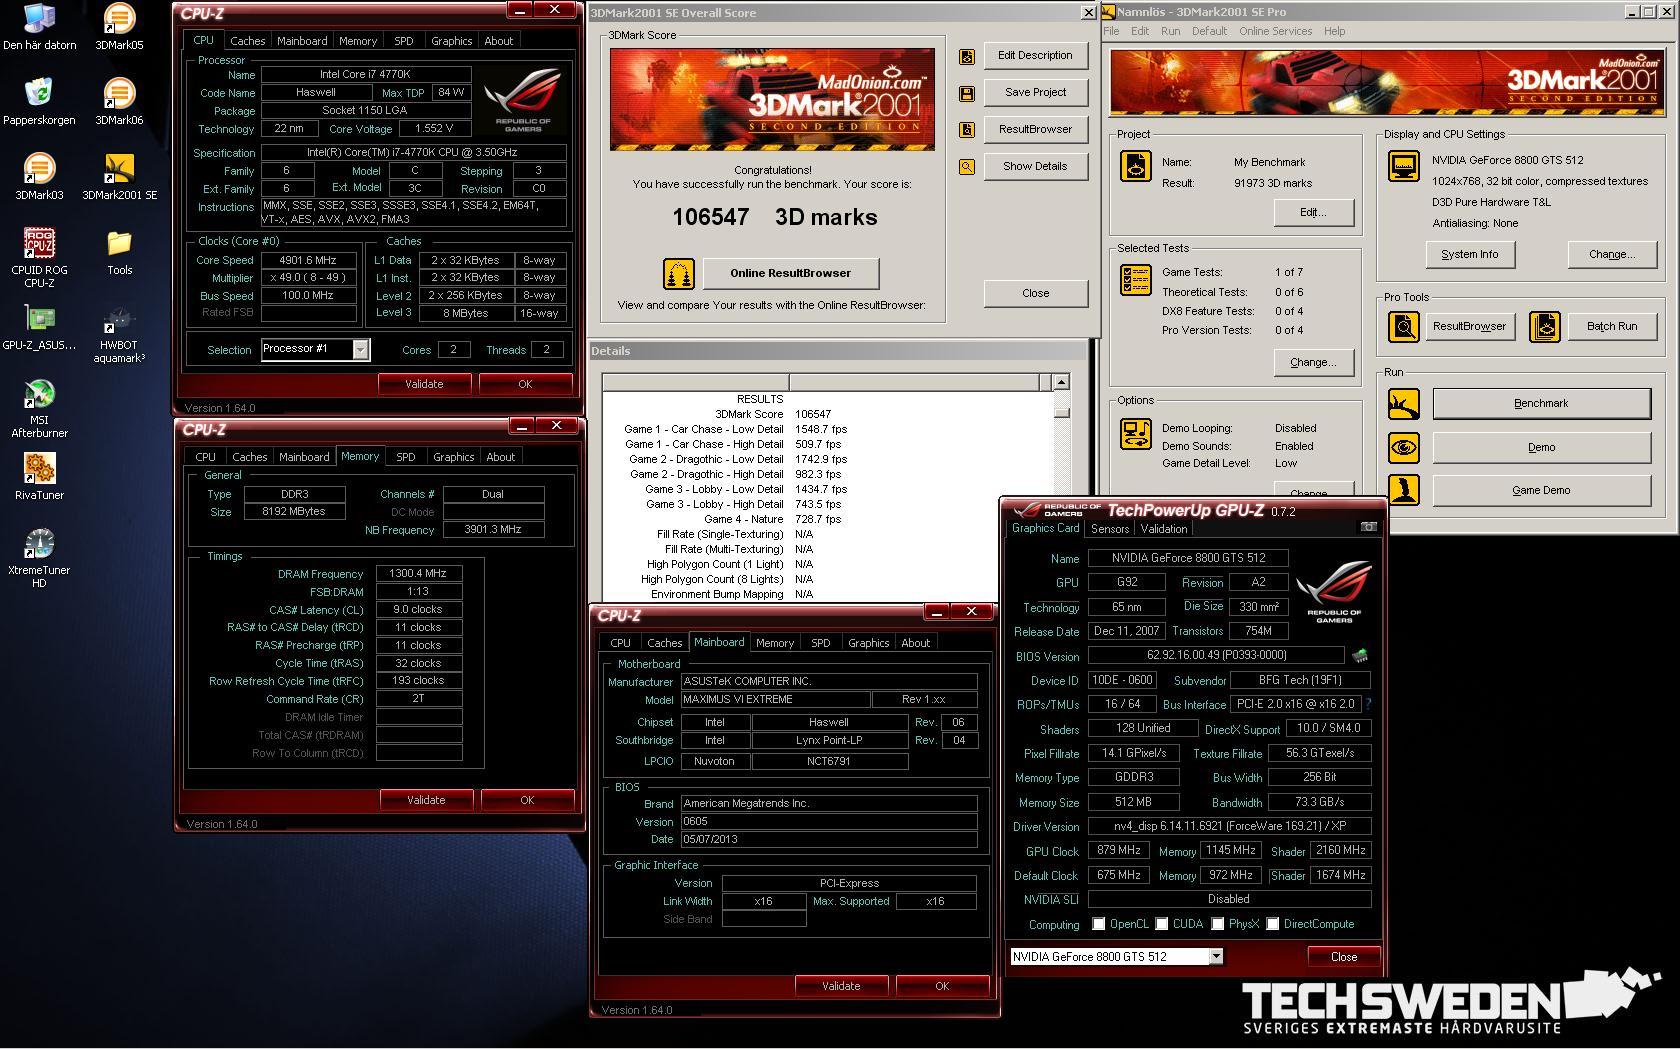1680x1050 pixels.
Task: Click Validate in CPU-Z Memory window
Action: point(426,800)
